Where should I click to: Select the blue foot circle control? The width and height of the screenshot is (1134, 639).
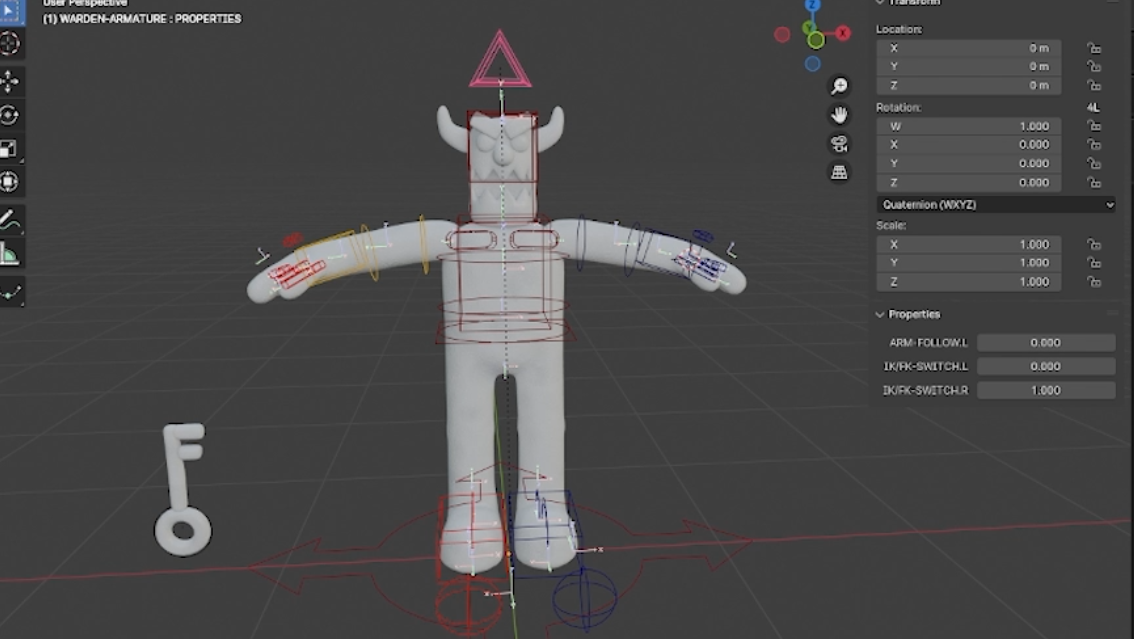[x=584, y=599]
